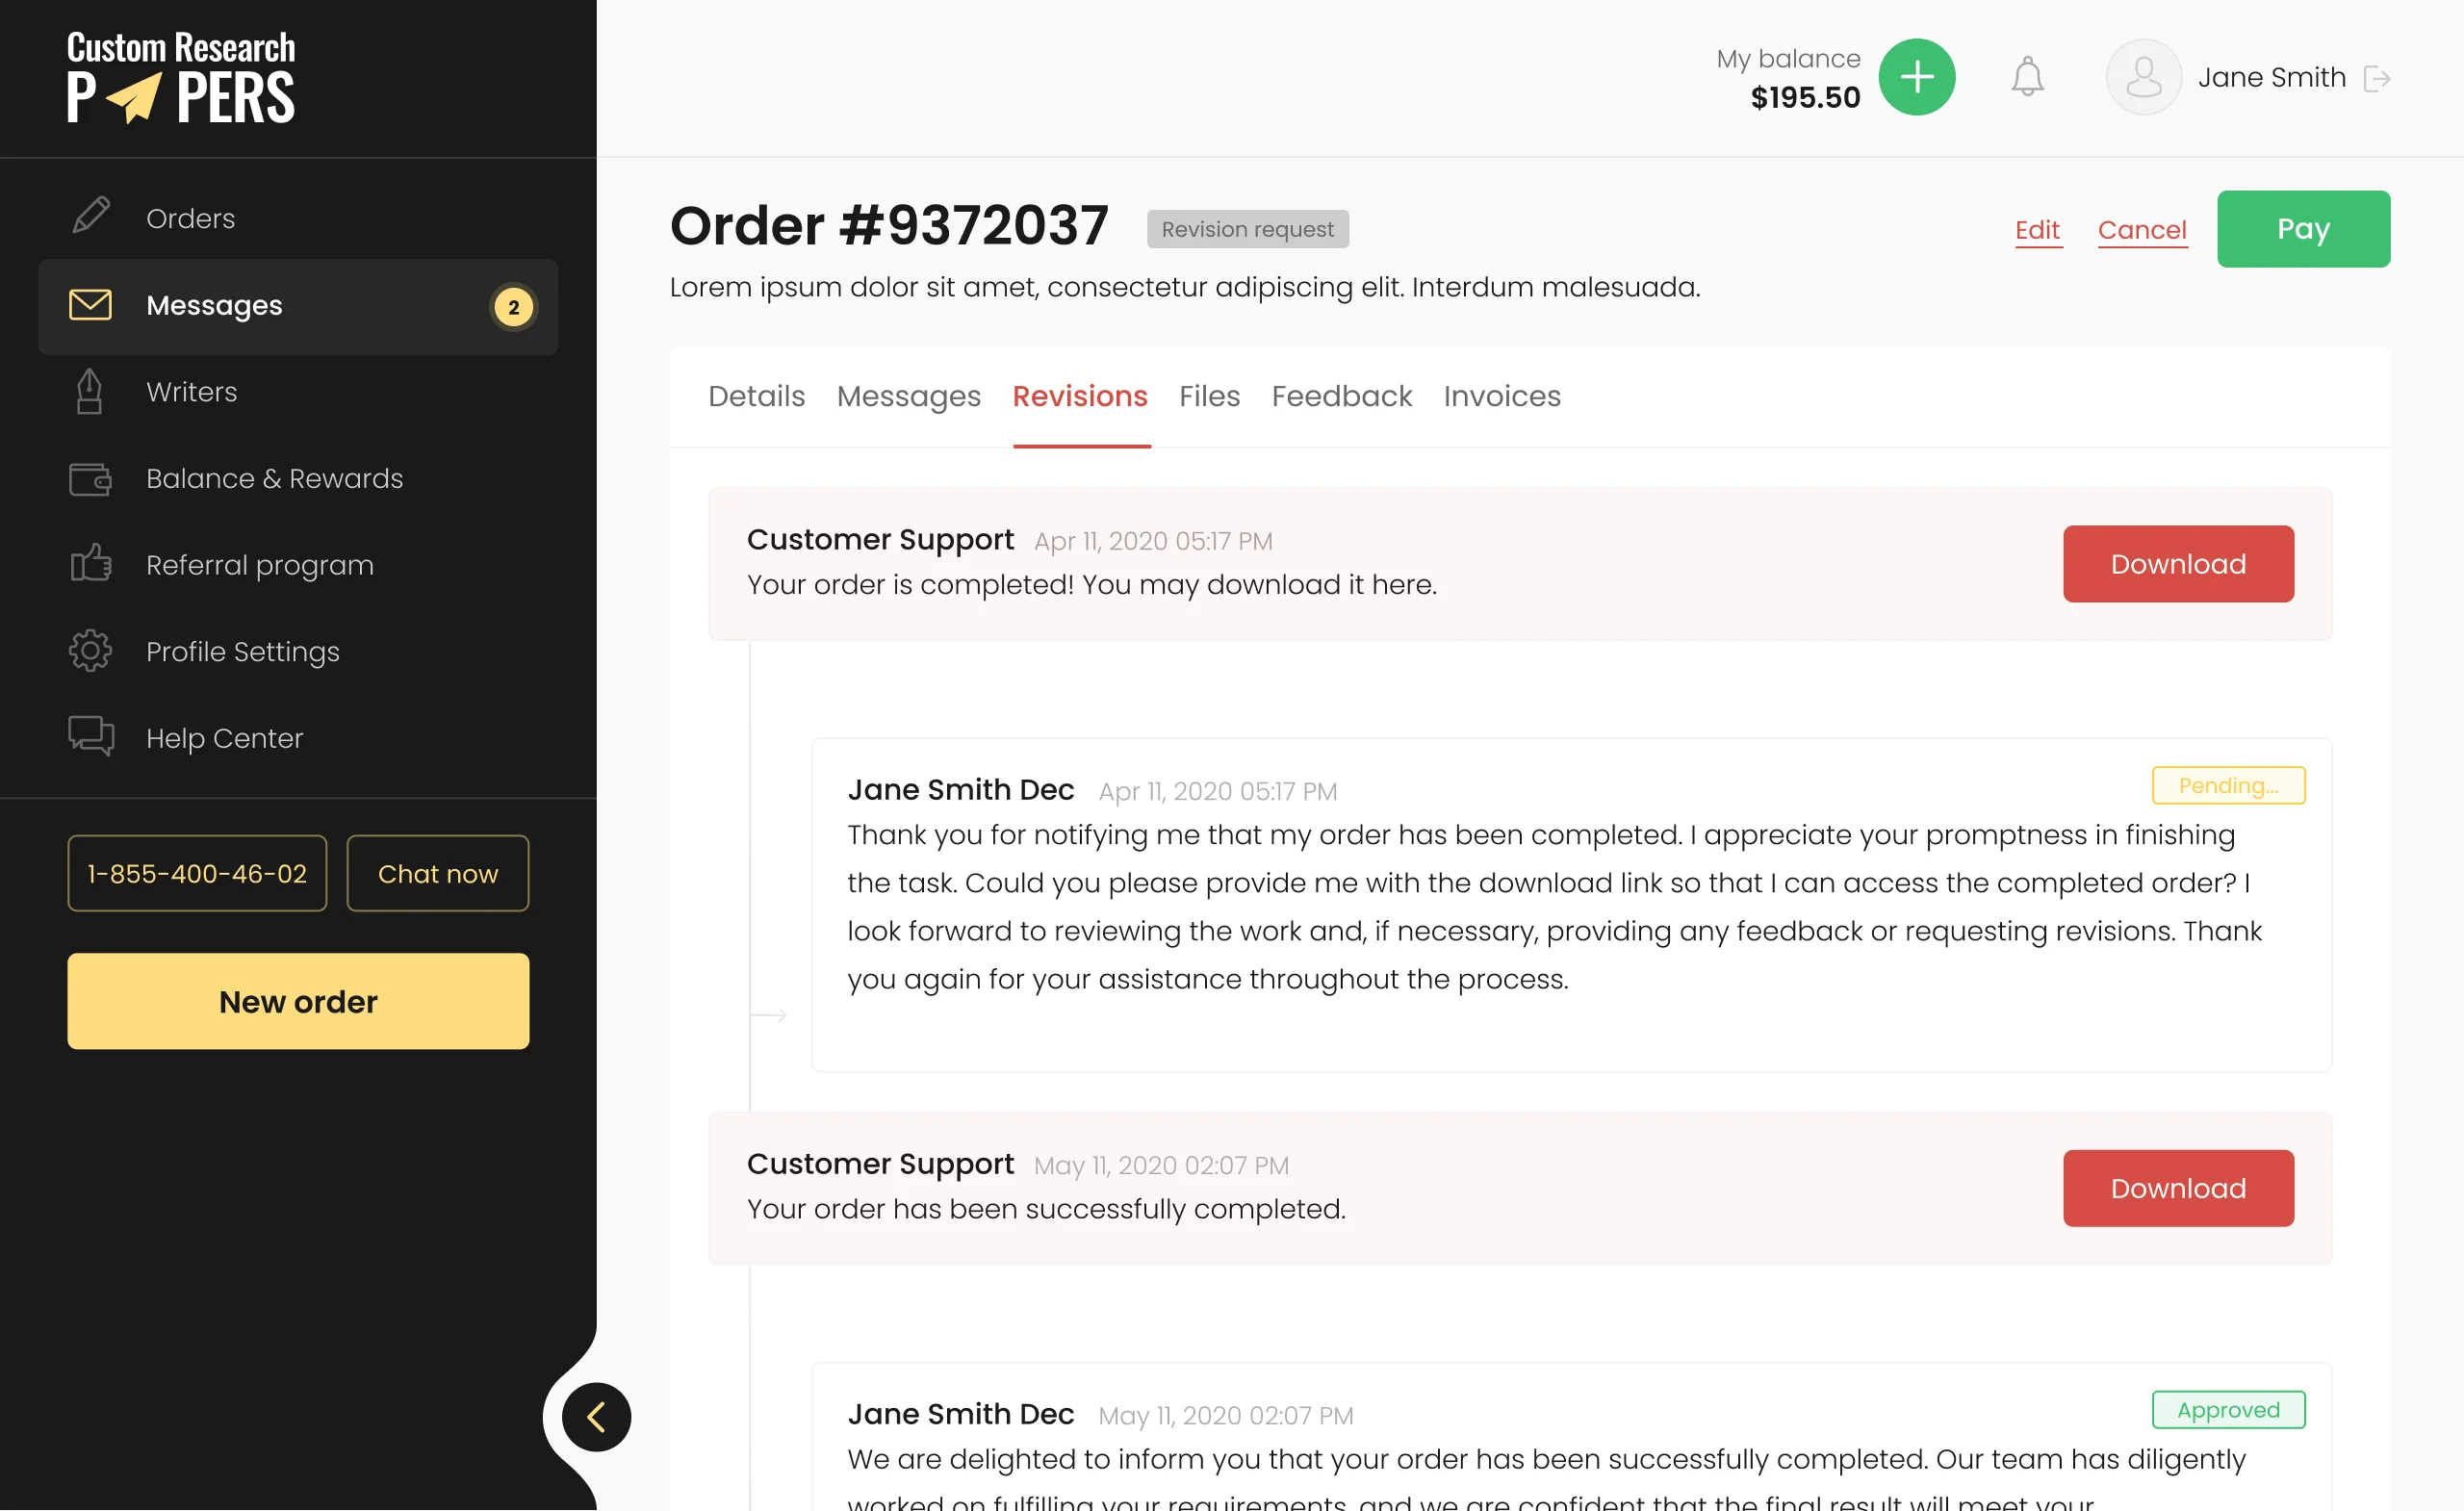This screenshot has width=2464, height=1511.
Task: Click the Cancel order link
Action: click(x=2141, y=230)
